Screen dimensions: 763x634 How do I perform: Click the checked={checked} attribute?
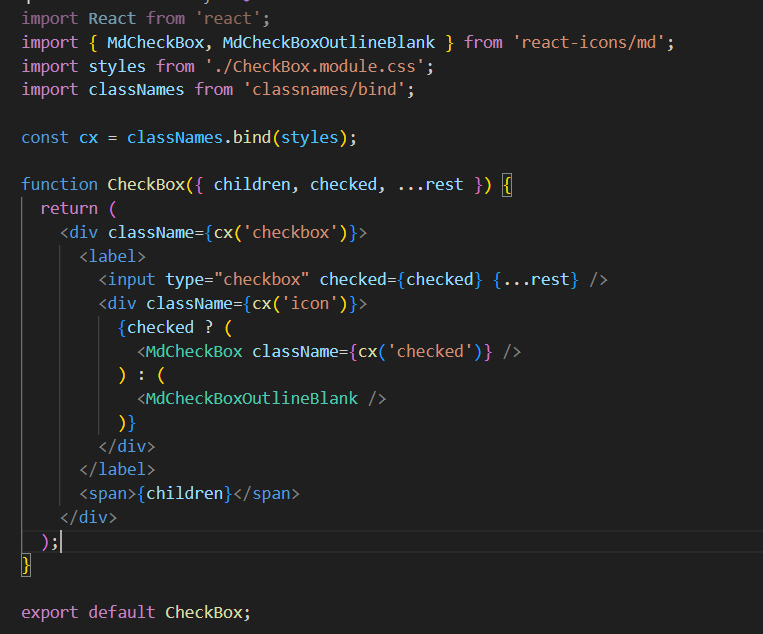401,279
